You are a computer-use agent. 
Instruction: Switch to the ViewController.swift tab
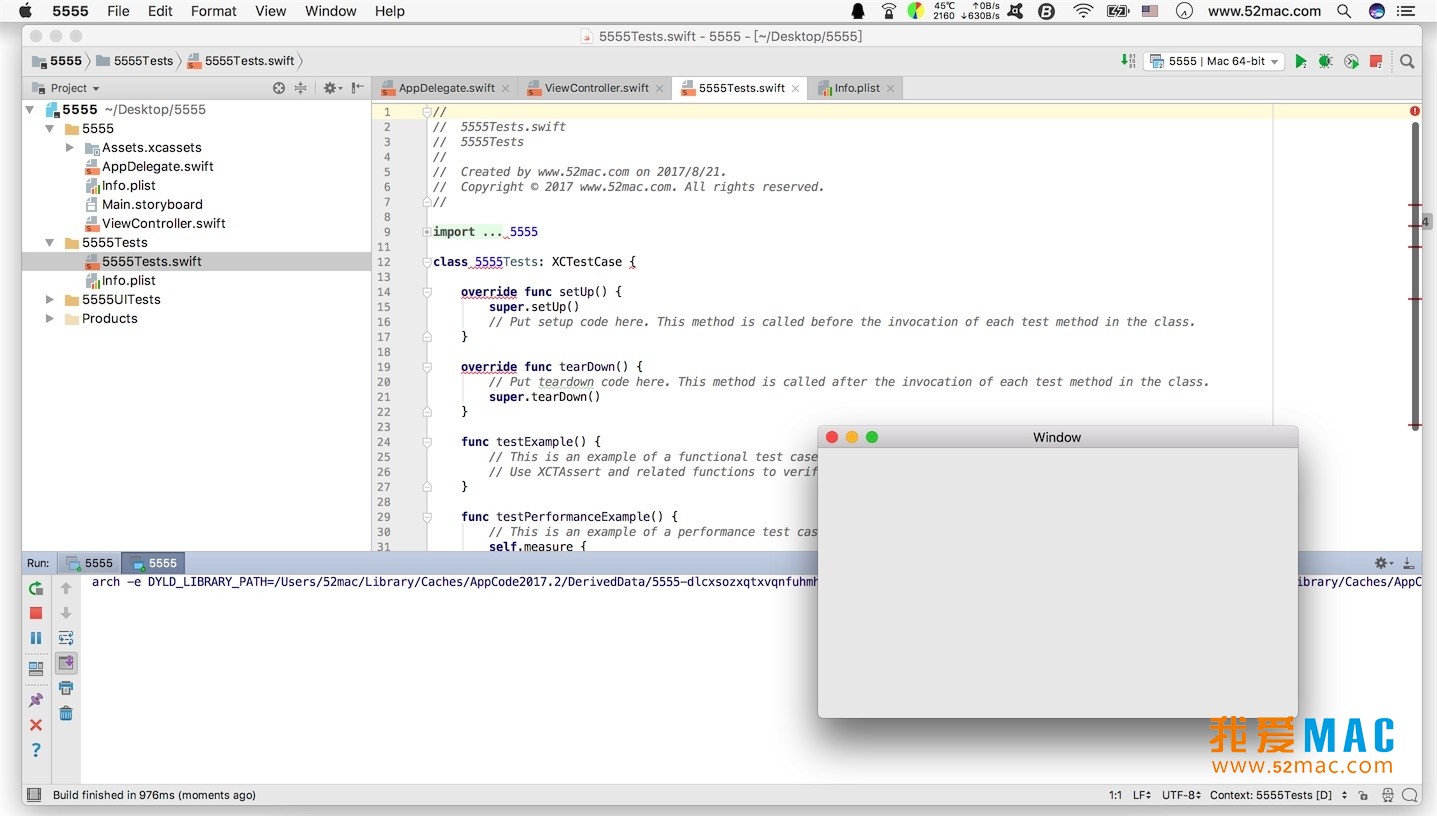[596, 88]
